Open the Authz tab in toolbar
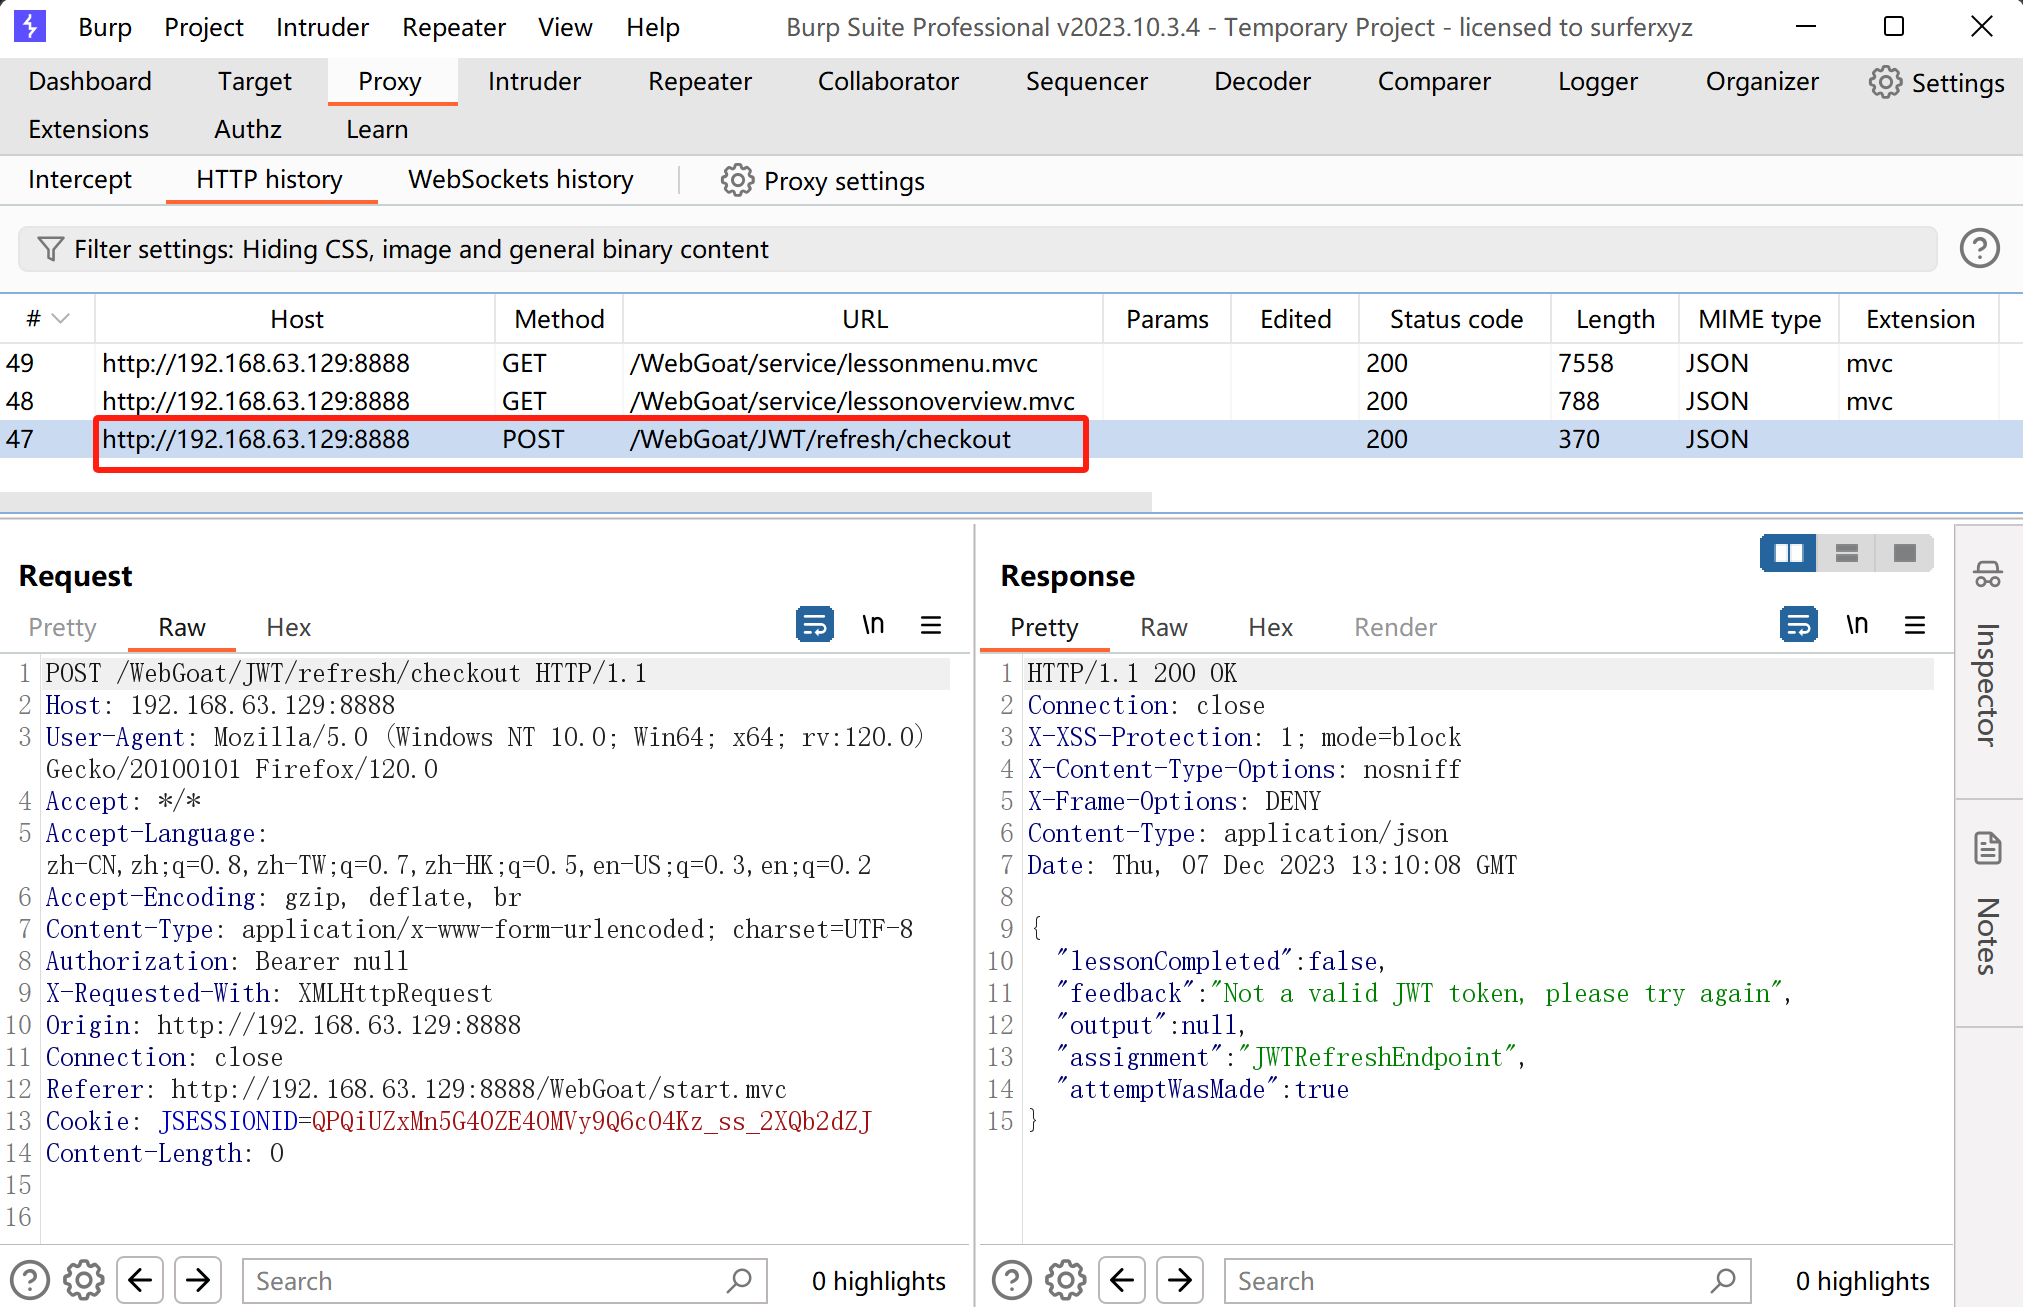The image size is (2023, 1307). 248,130
